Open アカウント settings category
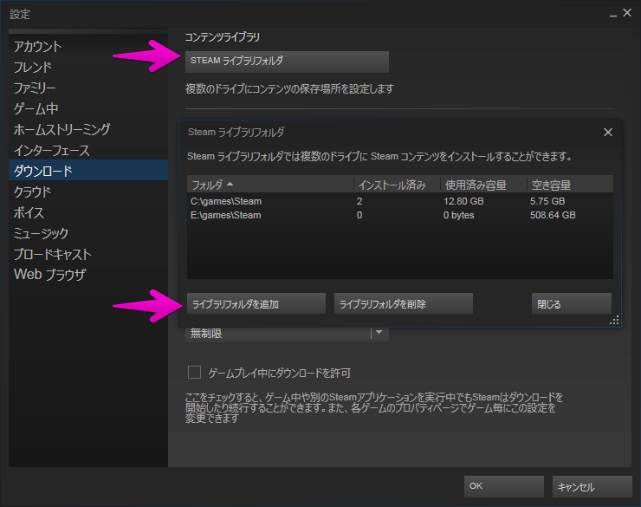Screen dimensions: 641x507 38,47
